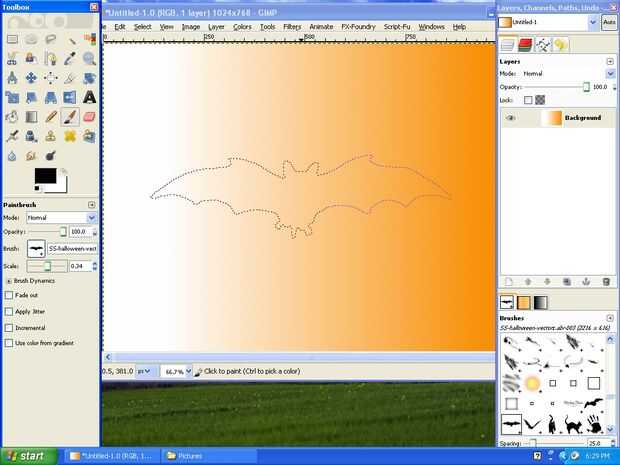Open the Layers panel configure menu button
The image size is (620, 465).
click(x=610, y=61)
